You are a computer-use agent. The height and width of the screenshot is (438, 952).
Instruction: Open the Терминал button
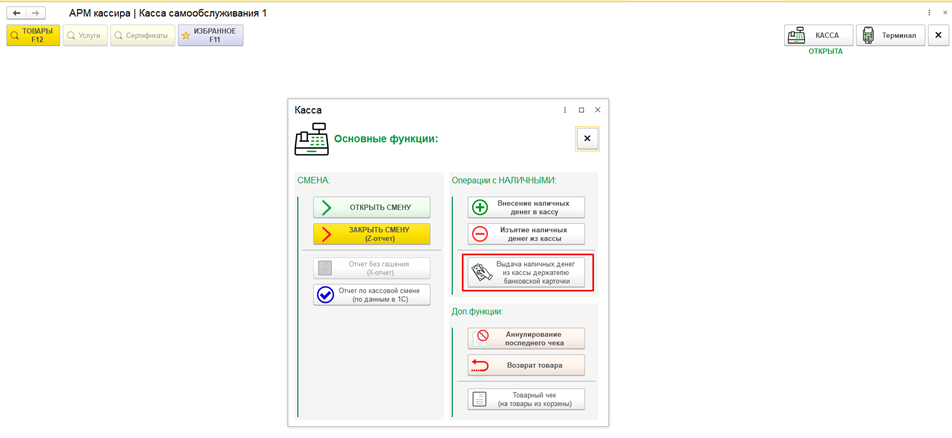tap(891, 35)
